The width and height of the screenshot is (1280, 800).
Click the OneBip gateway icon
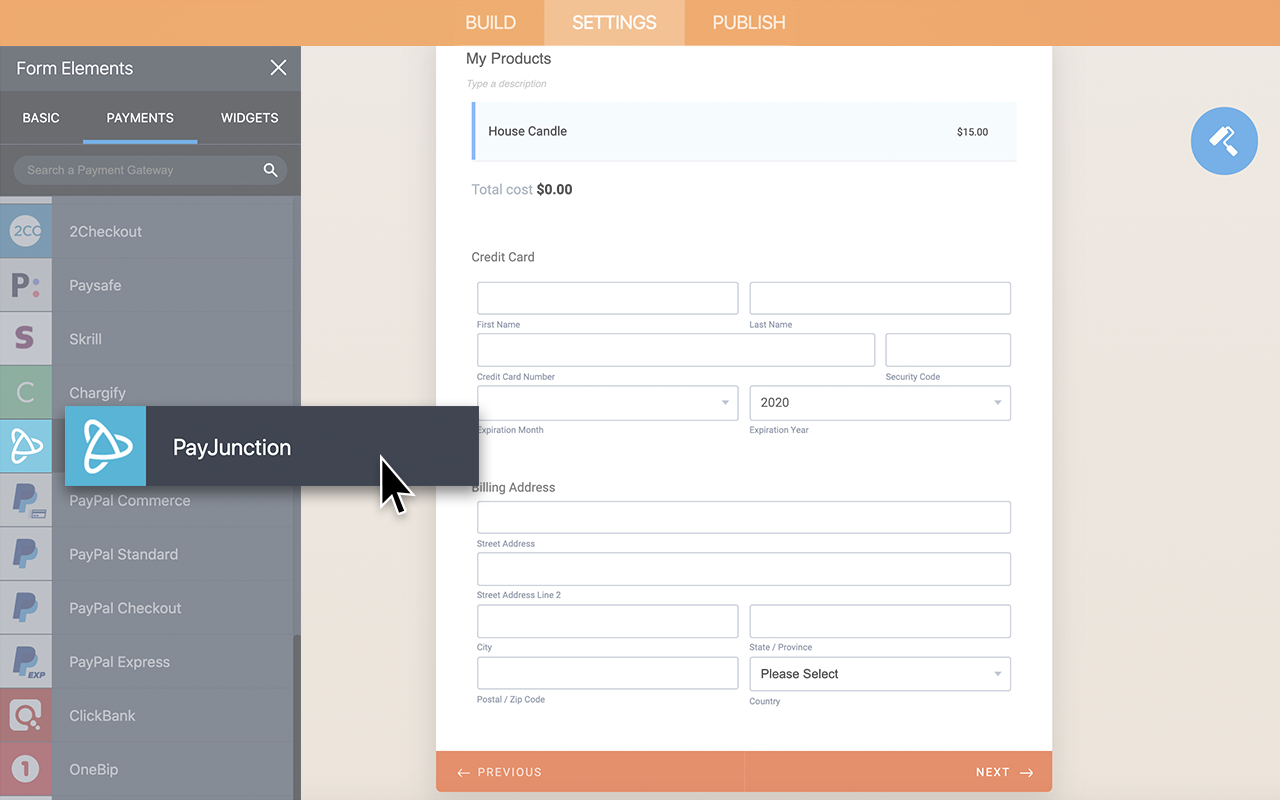tap(26, 769)
